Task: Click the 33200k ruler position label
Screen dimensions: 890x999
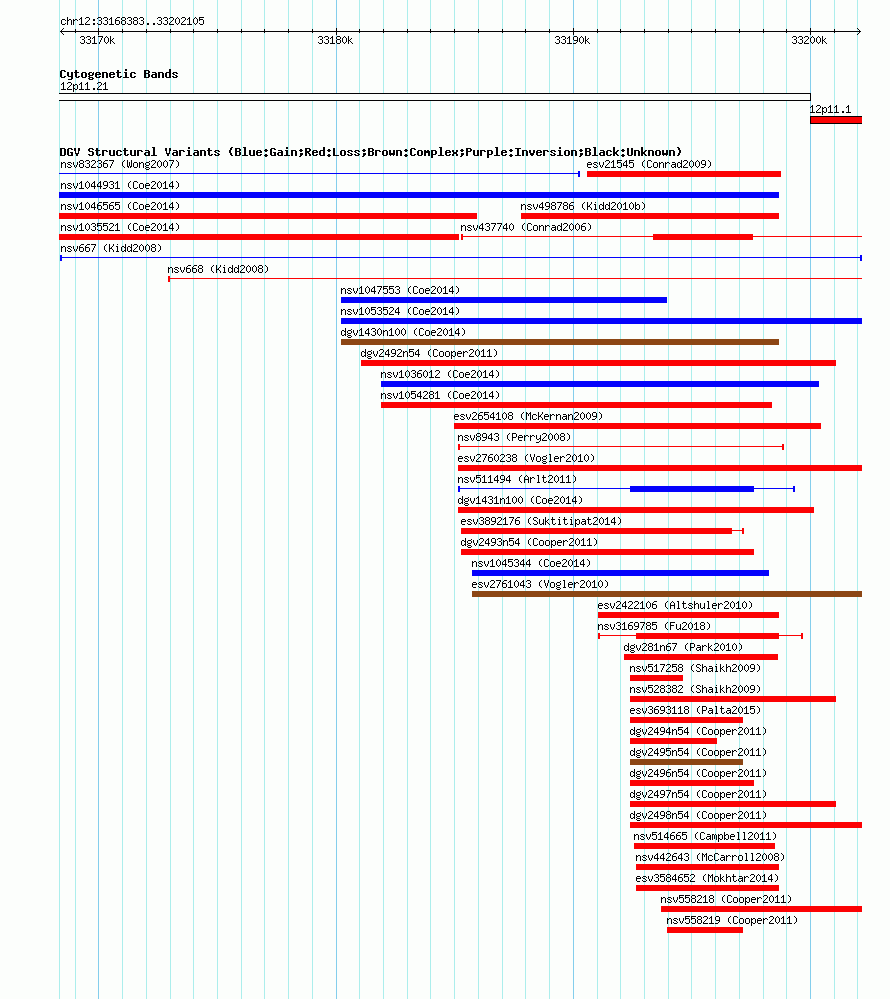Action: click(x=809, y=40)
